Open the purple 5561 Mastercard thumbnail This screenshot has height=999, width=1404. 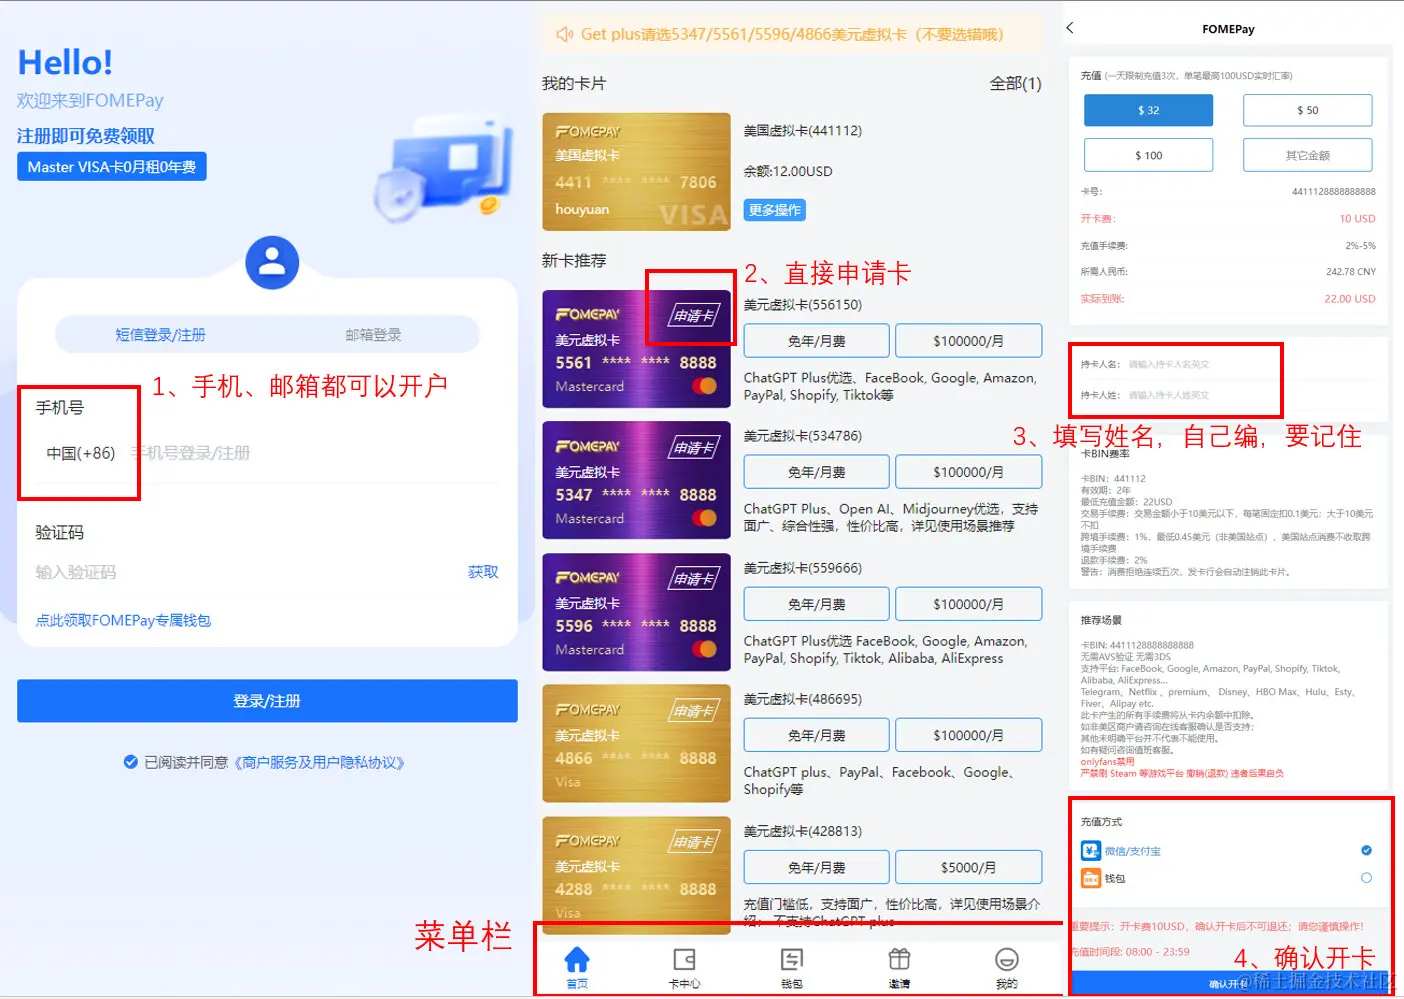pyautogui.click(x=636, y=349)
